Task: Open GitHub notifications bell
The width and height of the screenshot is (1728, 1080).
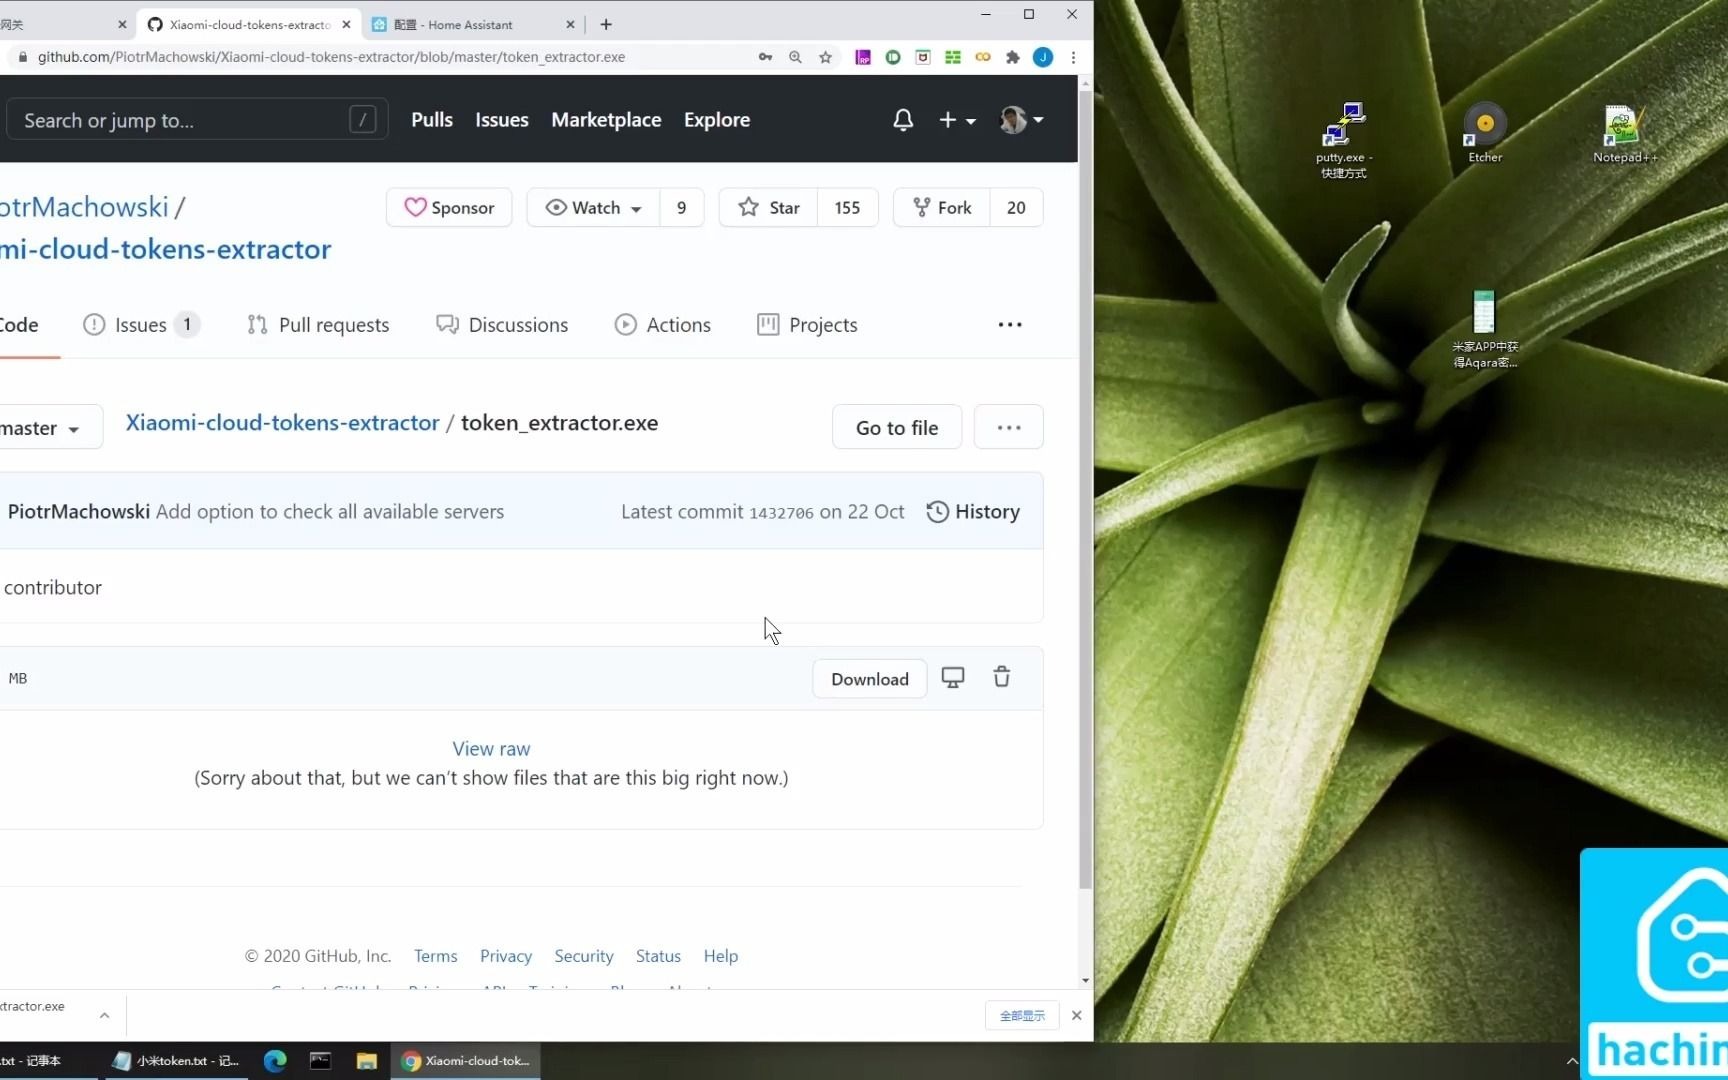Action: click(902, 120)
